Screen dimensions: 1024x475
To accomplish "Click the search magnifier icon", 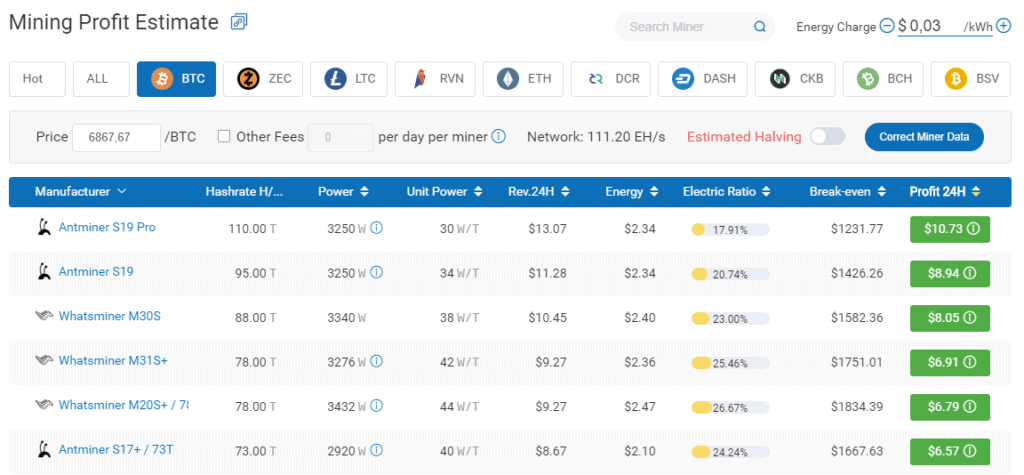I will (760, 27).
